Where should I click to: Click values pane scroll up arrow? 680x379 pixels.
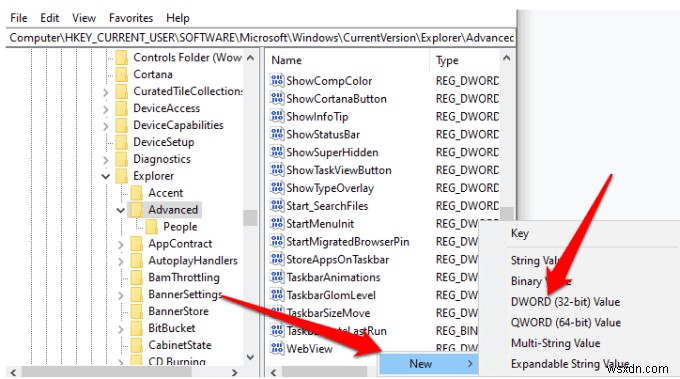coord(507,58)
